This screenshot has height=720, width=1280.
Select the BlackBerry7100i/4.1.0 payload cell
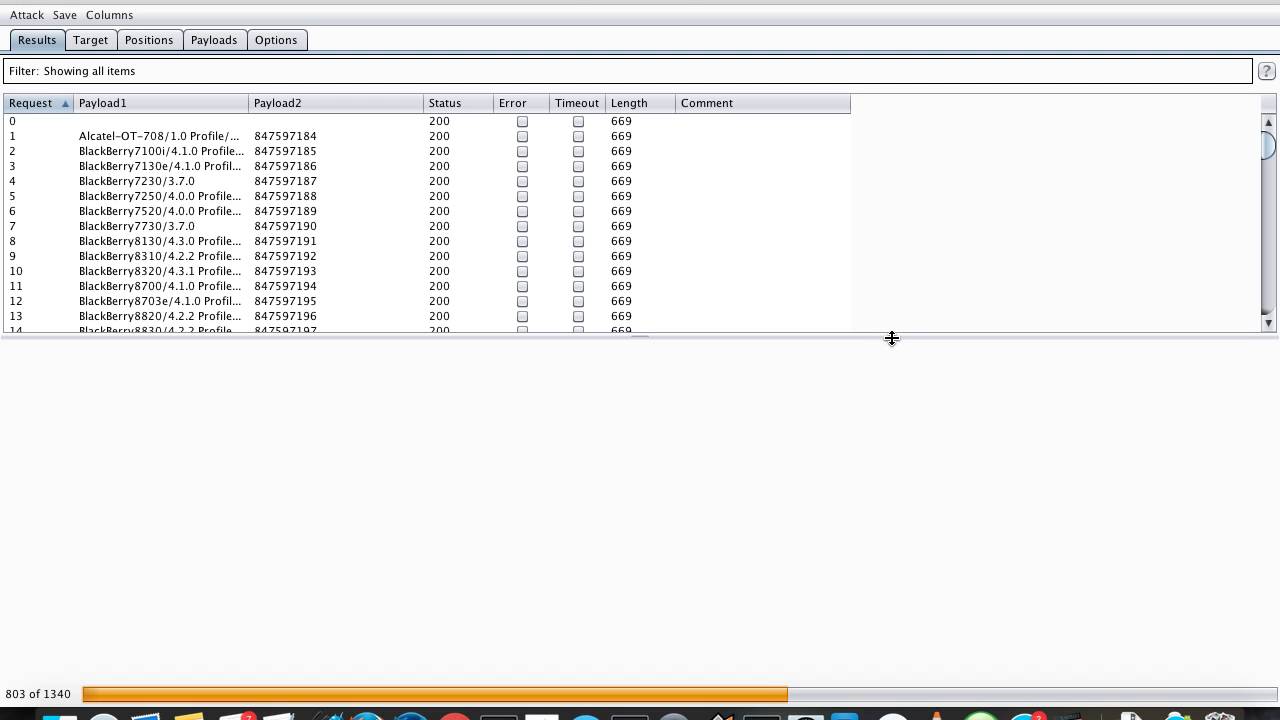161,151
